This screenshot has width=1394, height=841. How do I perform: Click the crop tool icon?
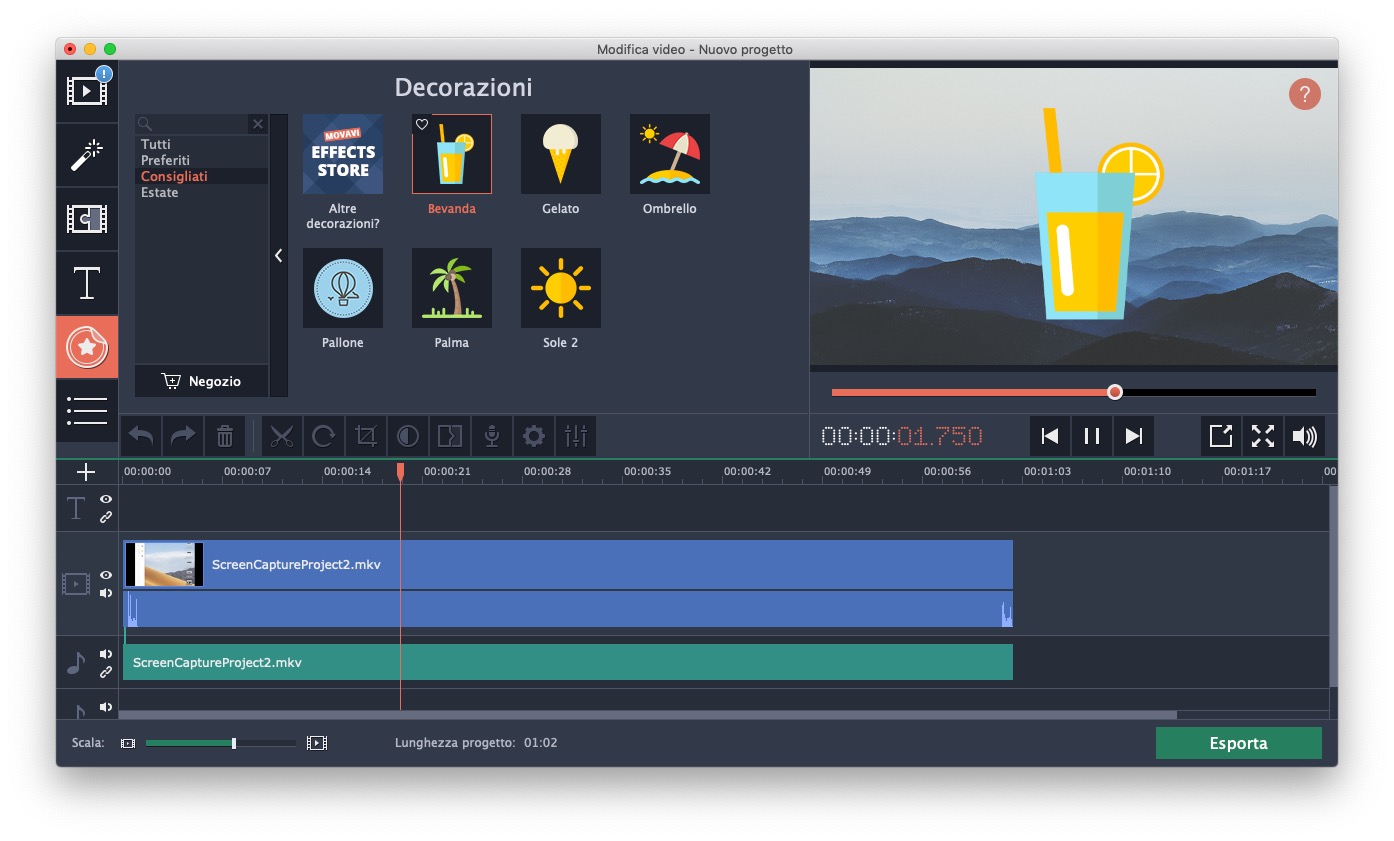pyautogui.click(x=366, y=436)
